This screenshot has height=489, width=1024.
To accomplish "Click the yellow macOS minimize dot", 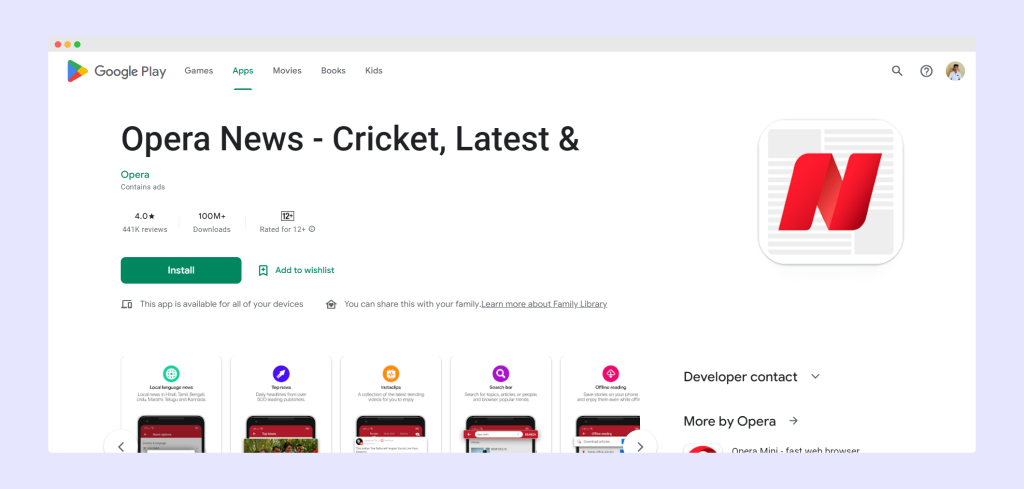I will (67, 44).
